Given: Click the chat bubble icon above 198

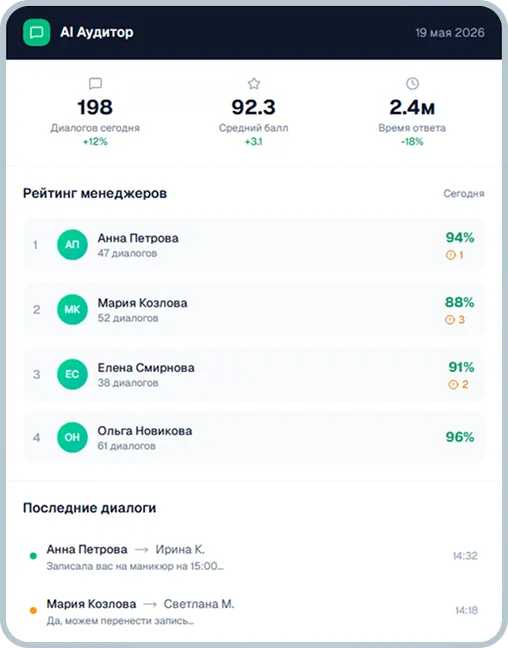Looking at the screenshot, I should click(x=95, y=84).
